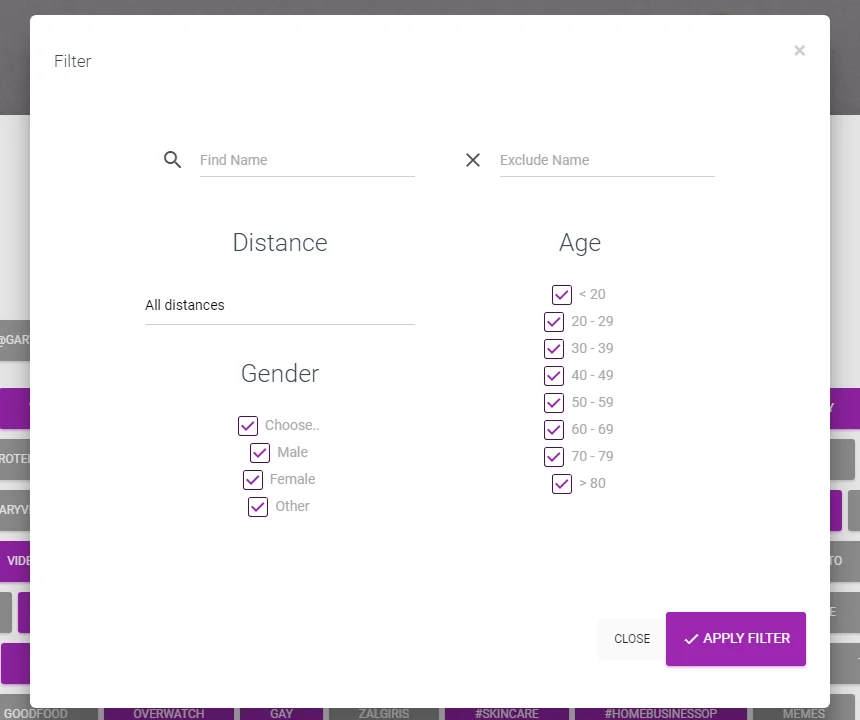Image resolution: width=860 pixels, height=720 pixels.
Task: Disable the 40 - 49 age filter
Action: click(554, 375)
